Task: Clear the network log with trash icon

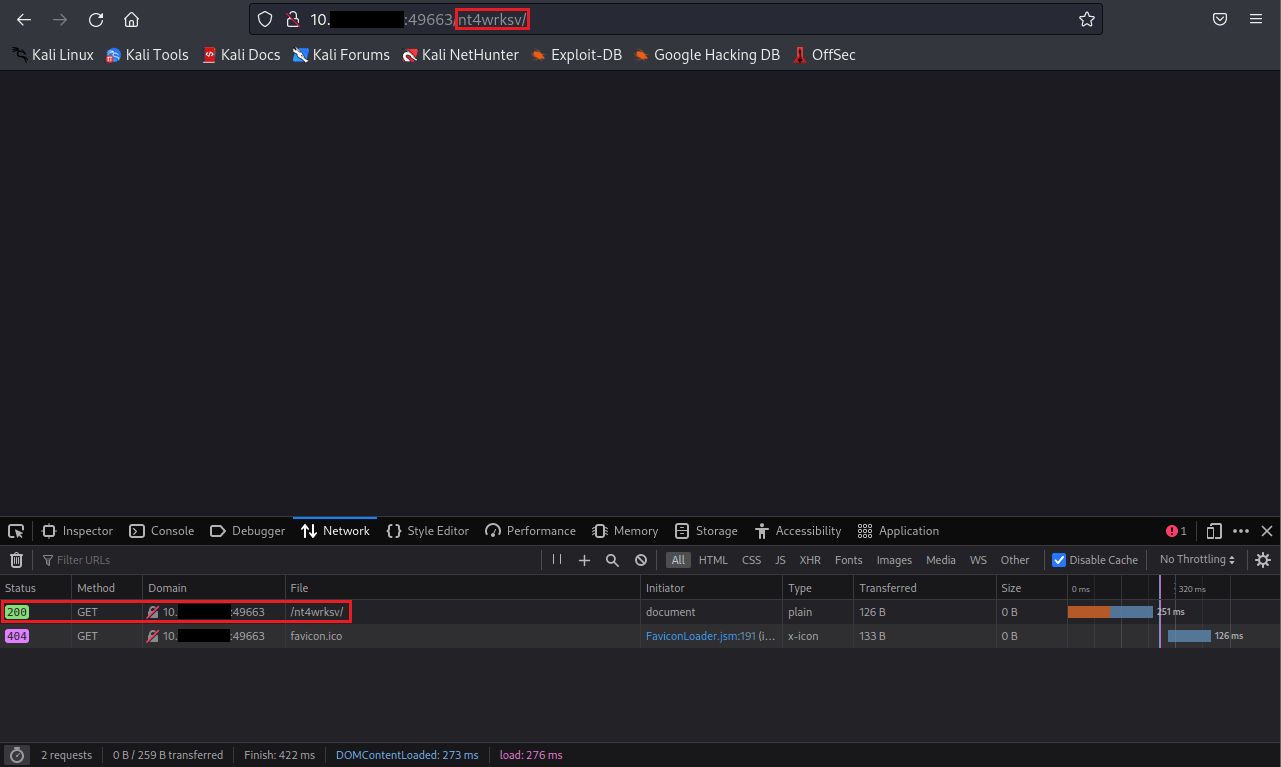Action: click(16, 560)
